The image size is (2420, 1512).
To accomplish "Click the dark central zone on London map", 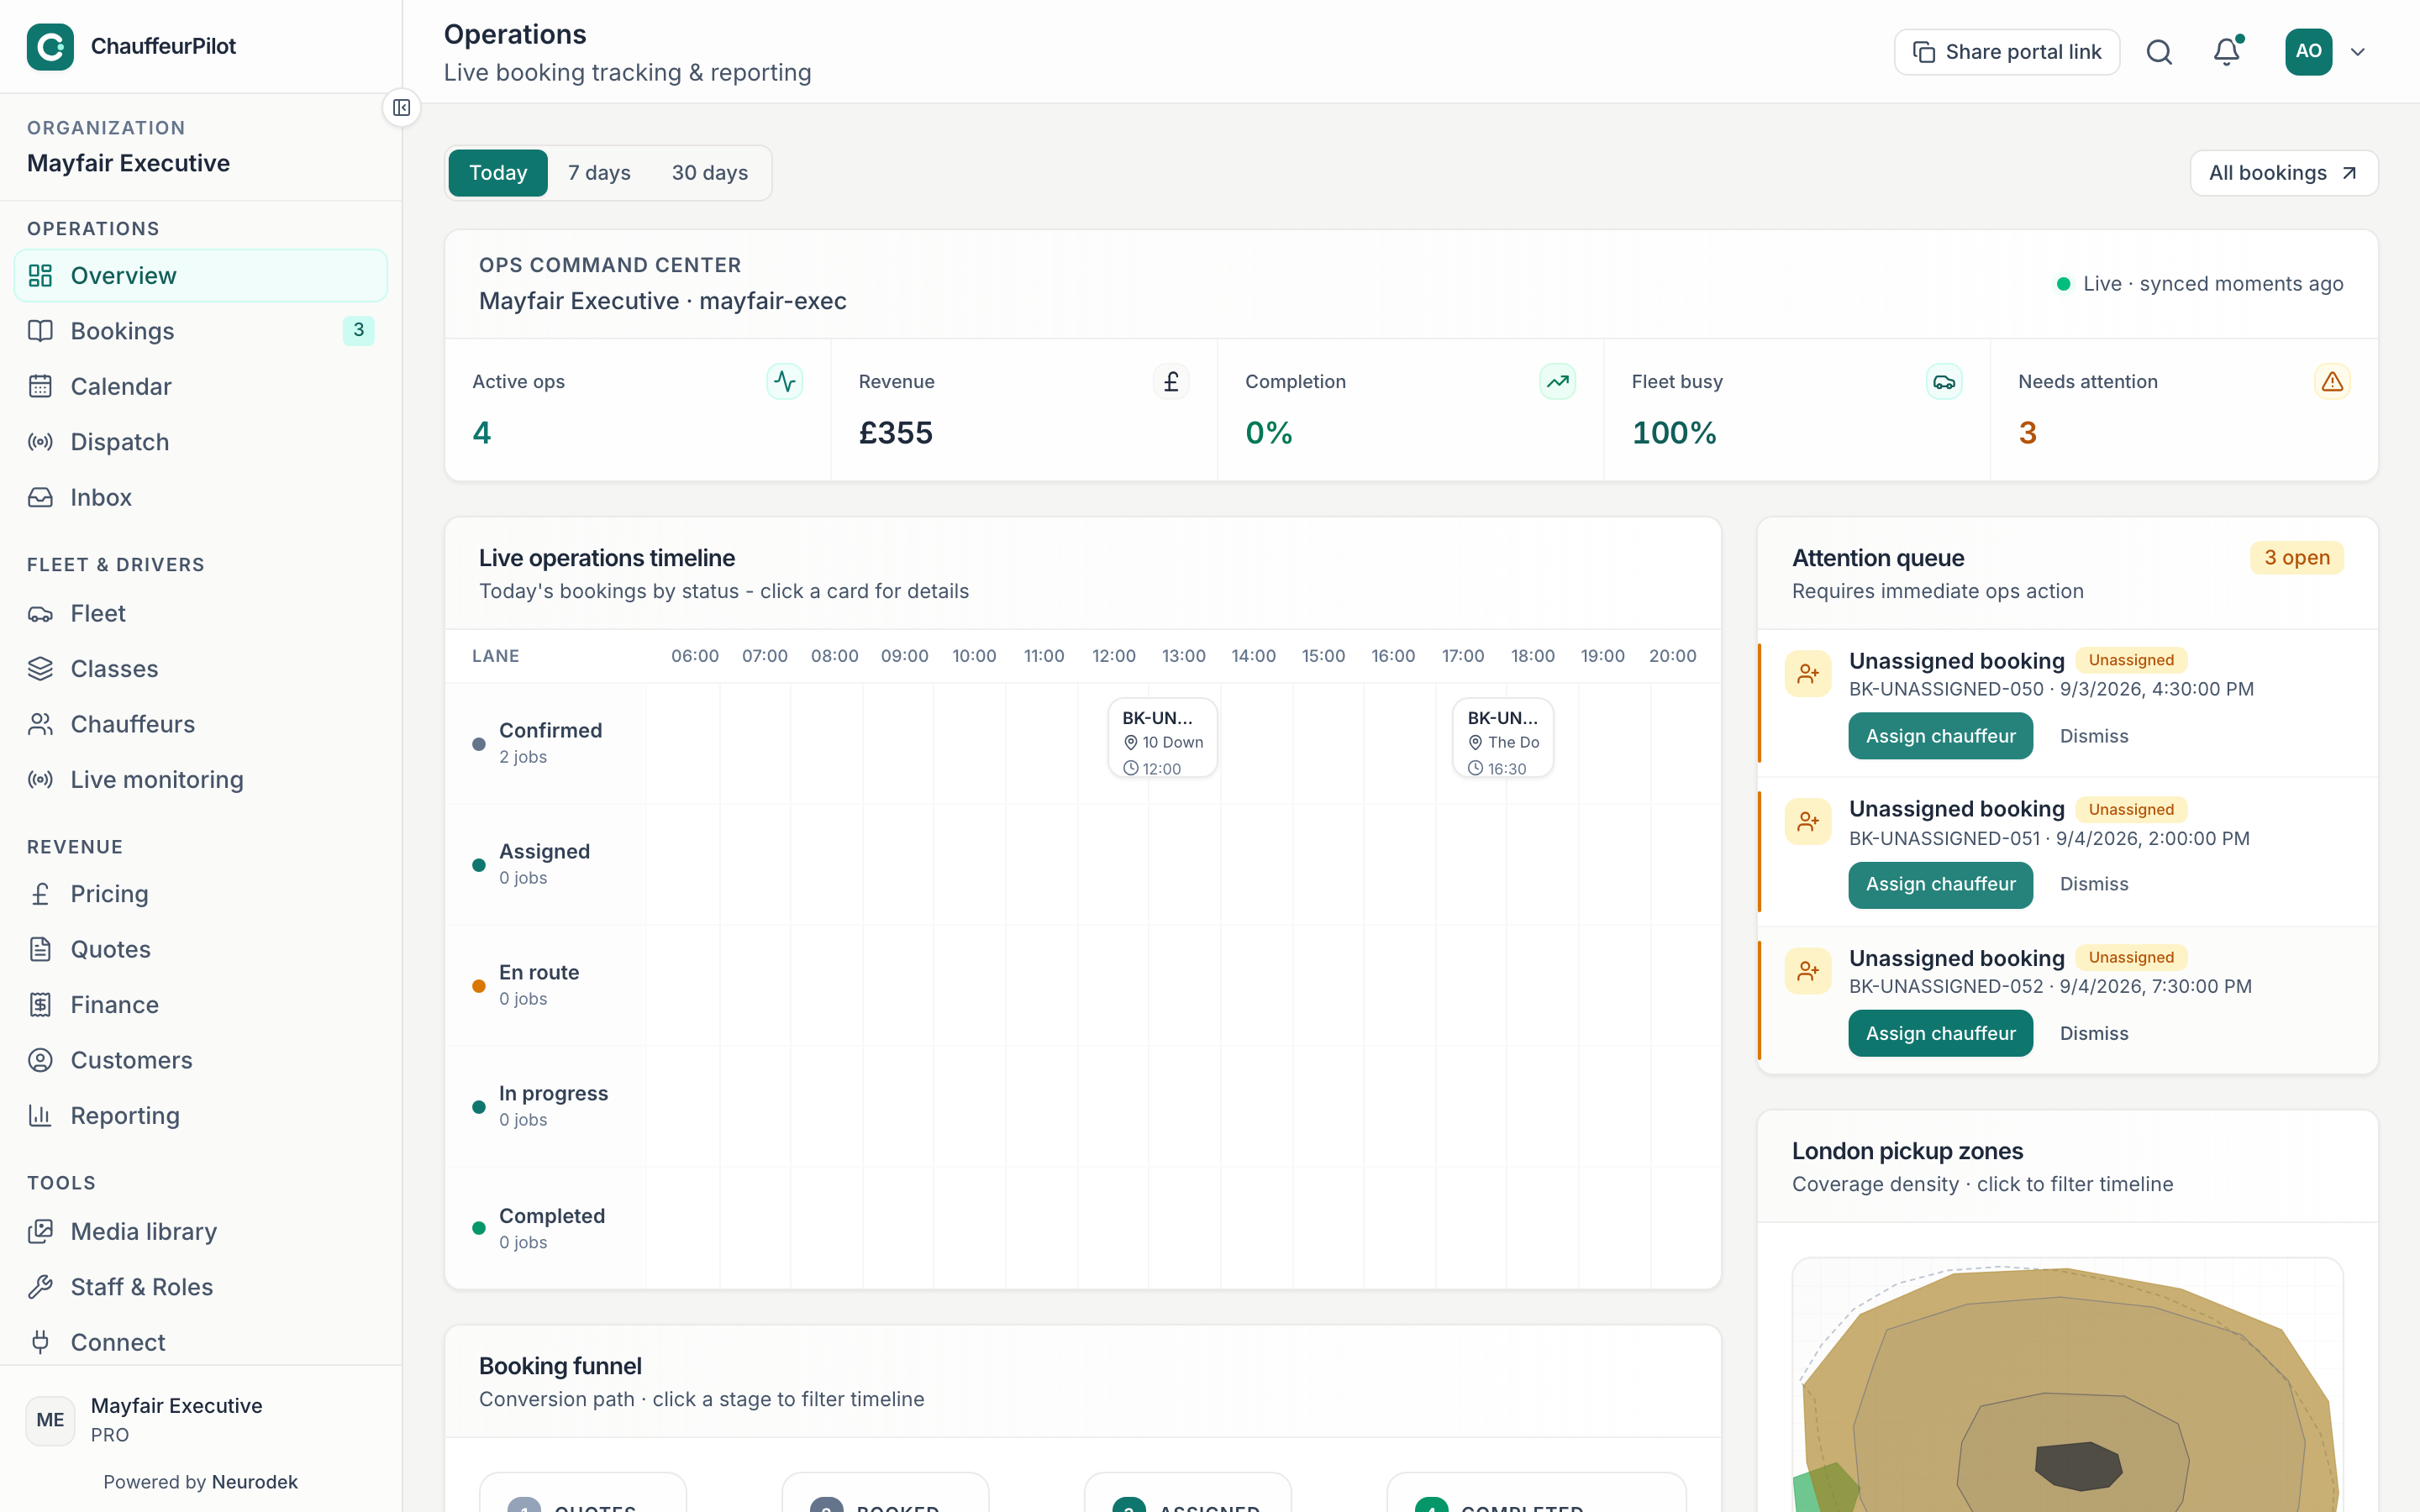I will pyautogui.click(x=2078, y=1465).
